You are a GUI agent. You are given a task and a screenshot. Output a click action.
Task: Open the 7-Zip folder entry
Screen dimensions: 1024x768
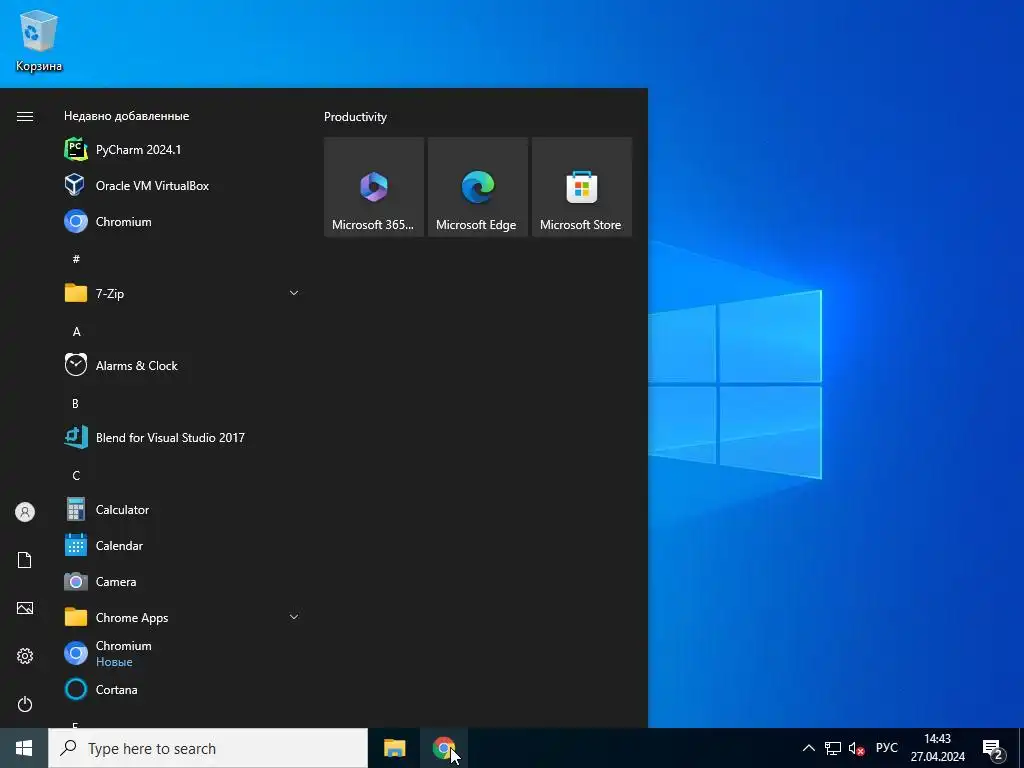(x=183, y=293)
